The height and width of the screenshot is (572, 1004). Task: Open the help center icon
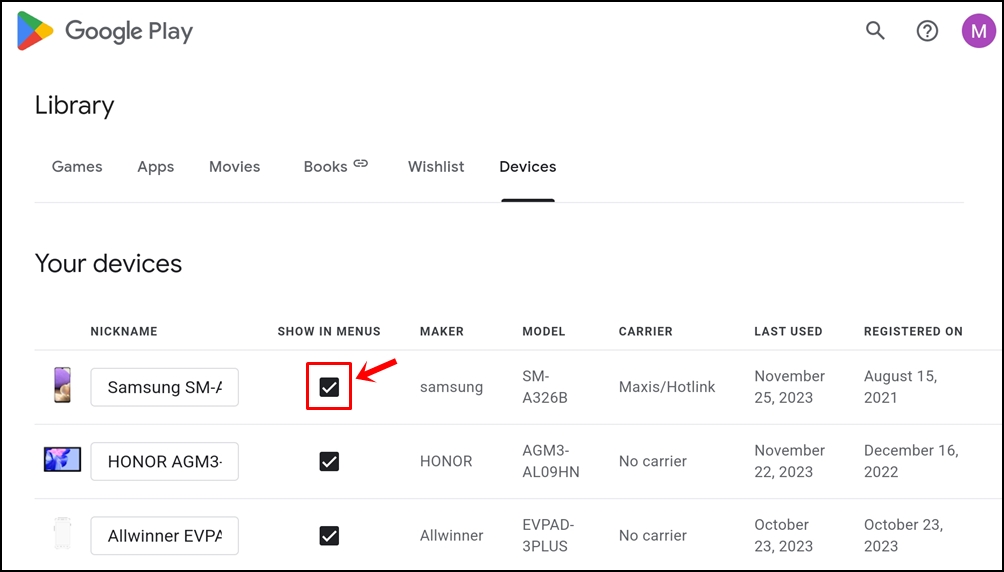[927, 31]
